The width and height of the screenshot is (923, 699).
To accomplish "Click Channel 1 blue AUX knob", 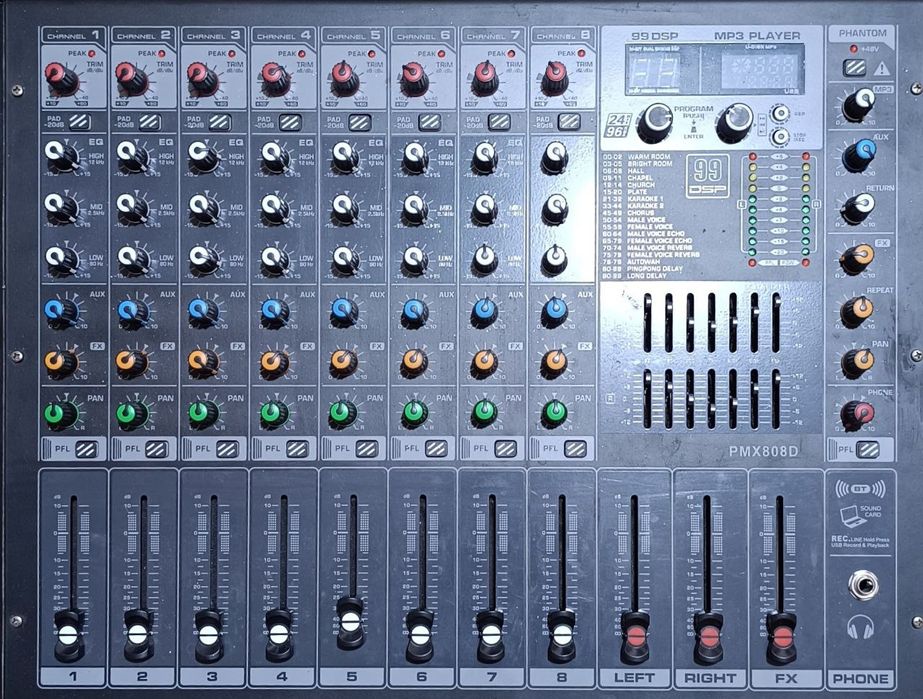I will pos(60,313).
